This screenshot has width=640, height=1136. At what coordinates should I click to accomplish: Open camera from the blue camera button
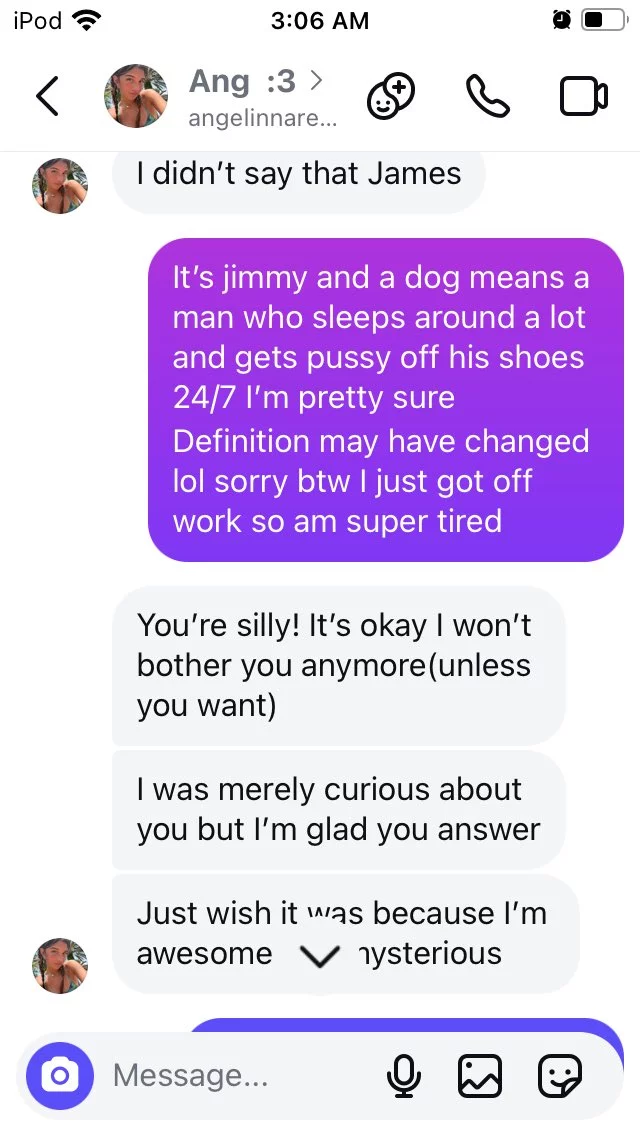60,1076
